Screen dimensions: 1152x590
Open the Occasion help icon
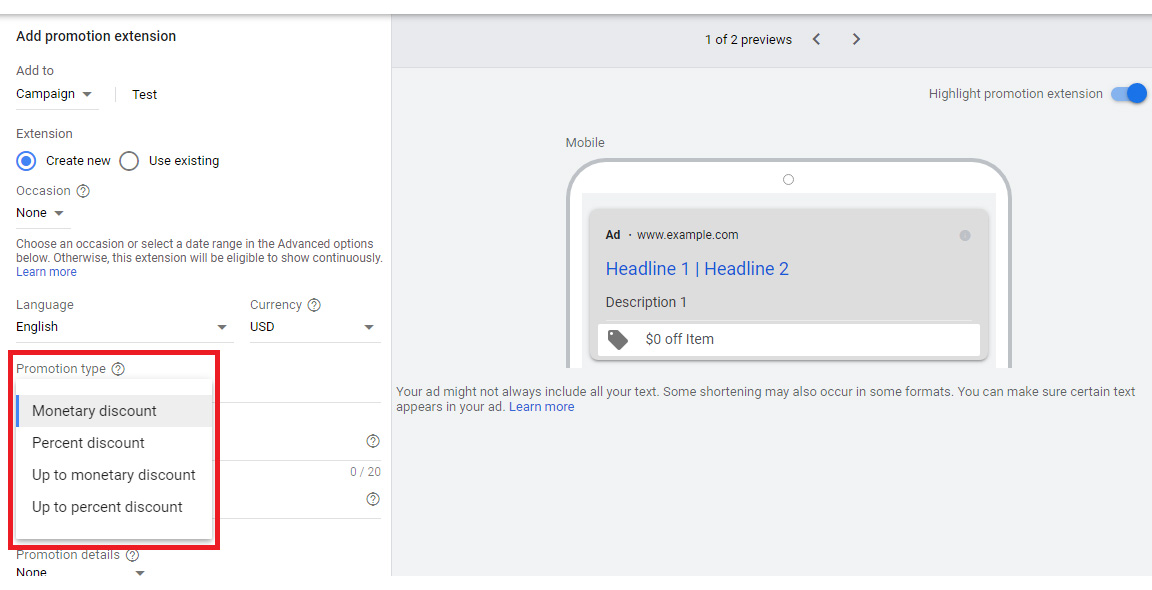click(83, 191)
